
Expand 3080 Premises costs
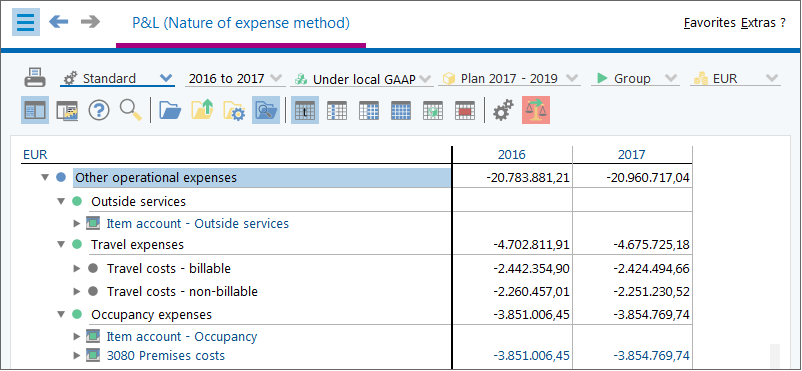pyautogui.click(x=77, y=355)
